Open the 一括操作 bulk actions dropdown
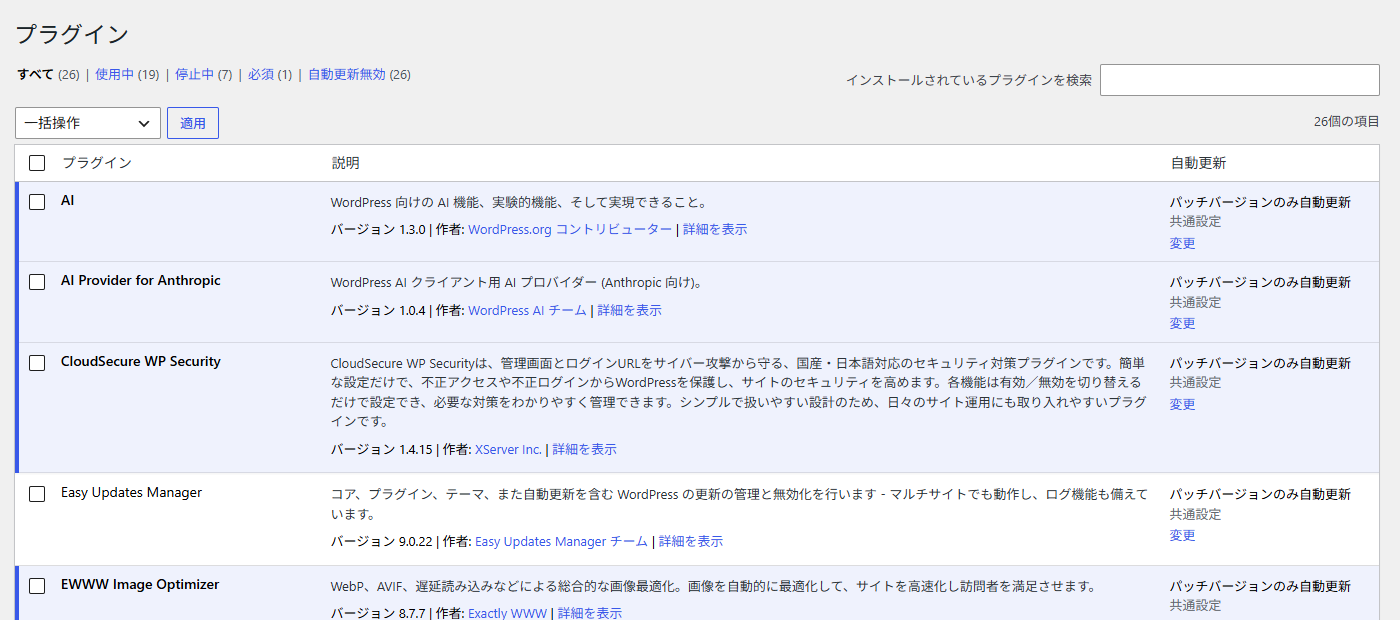The width and height of the screenshot is (1400, 620). click(88, 123)
